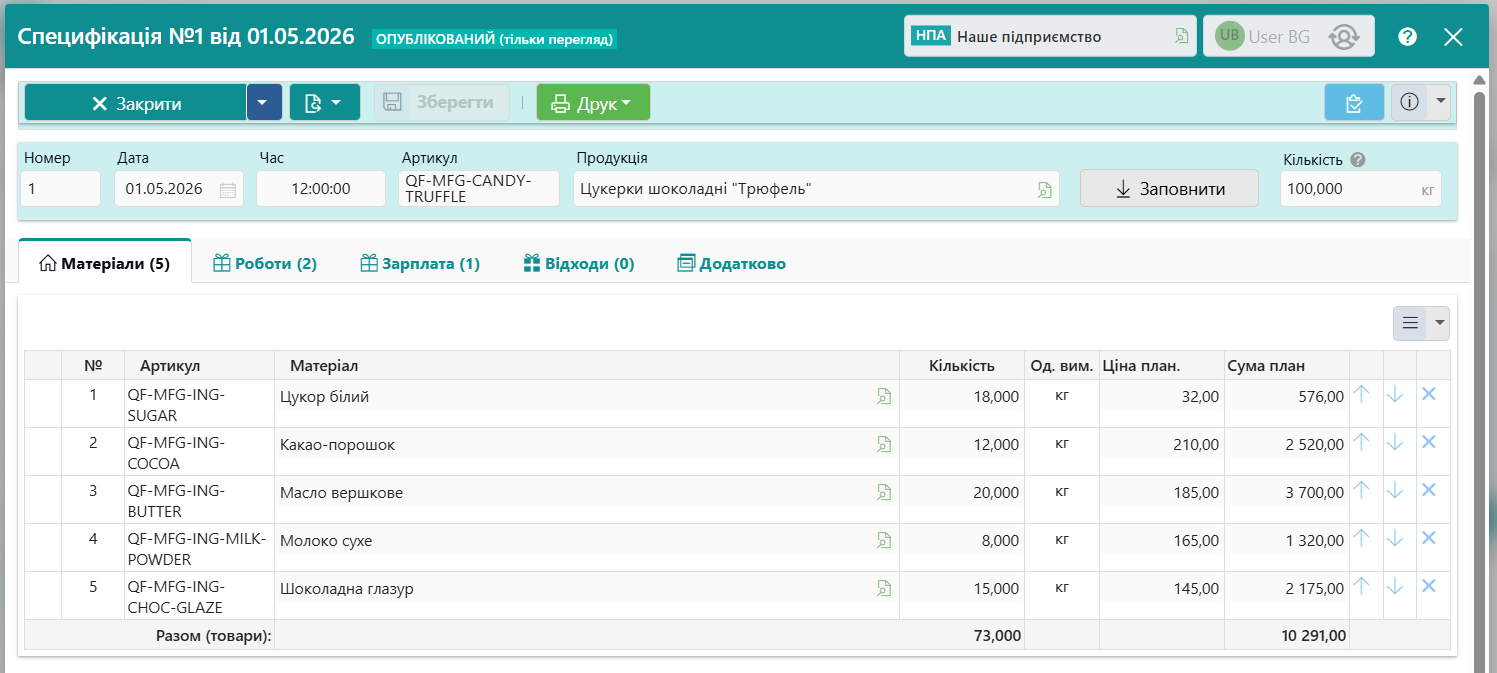Move Цукор білий row down with arrow
Viewport: 1497px width, 673px height.
[x=1395, y=394]
